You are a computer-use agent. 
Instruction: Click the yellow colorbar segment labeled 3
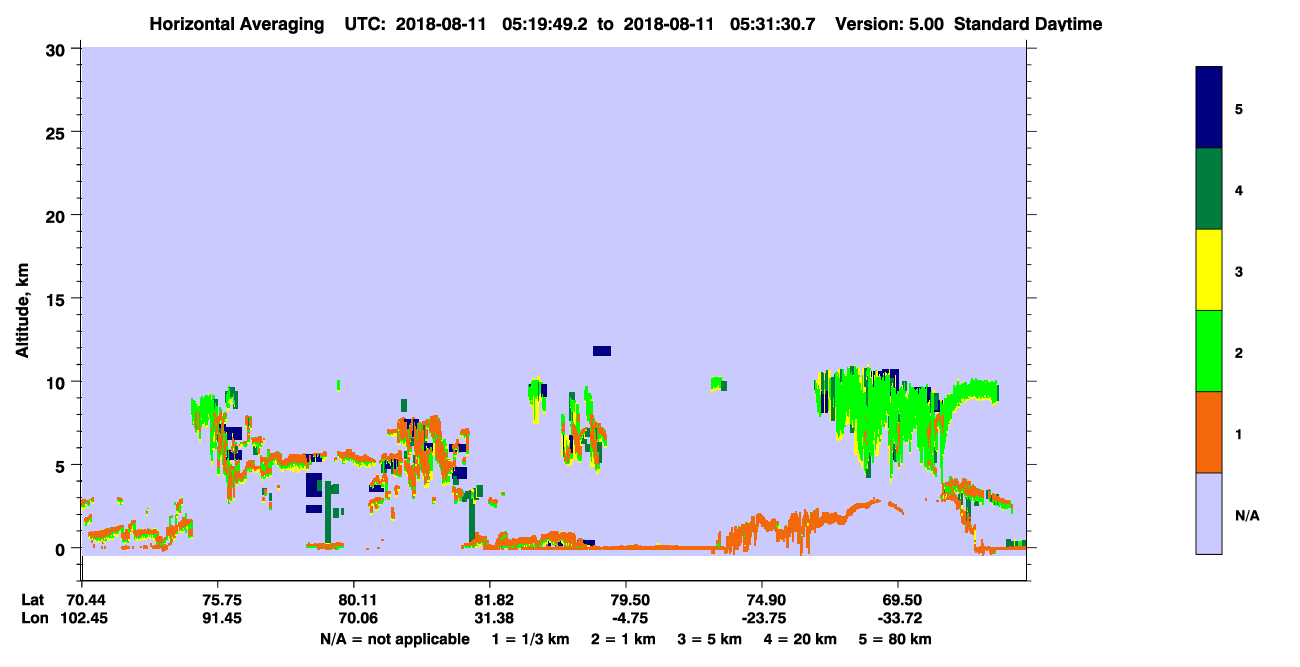pos(1209,270)
